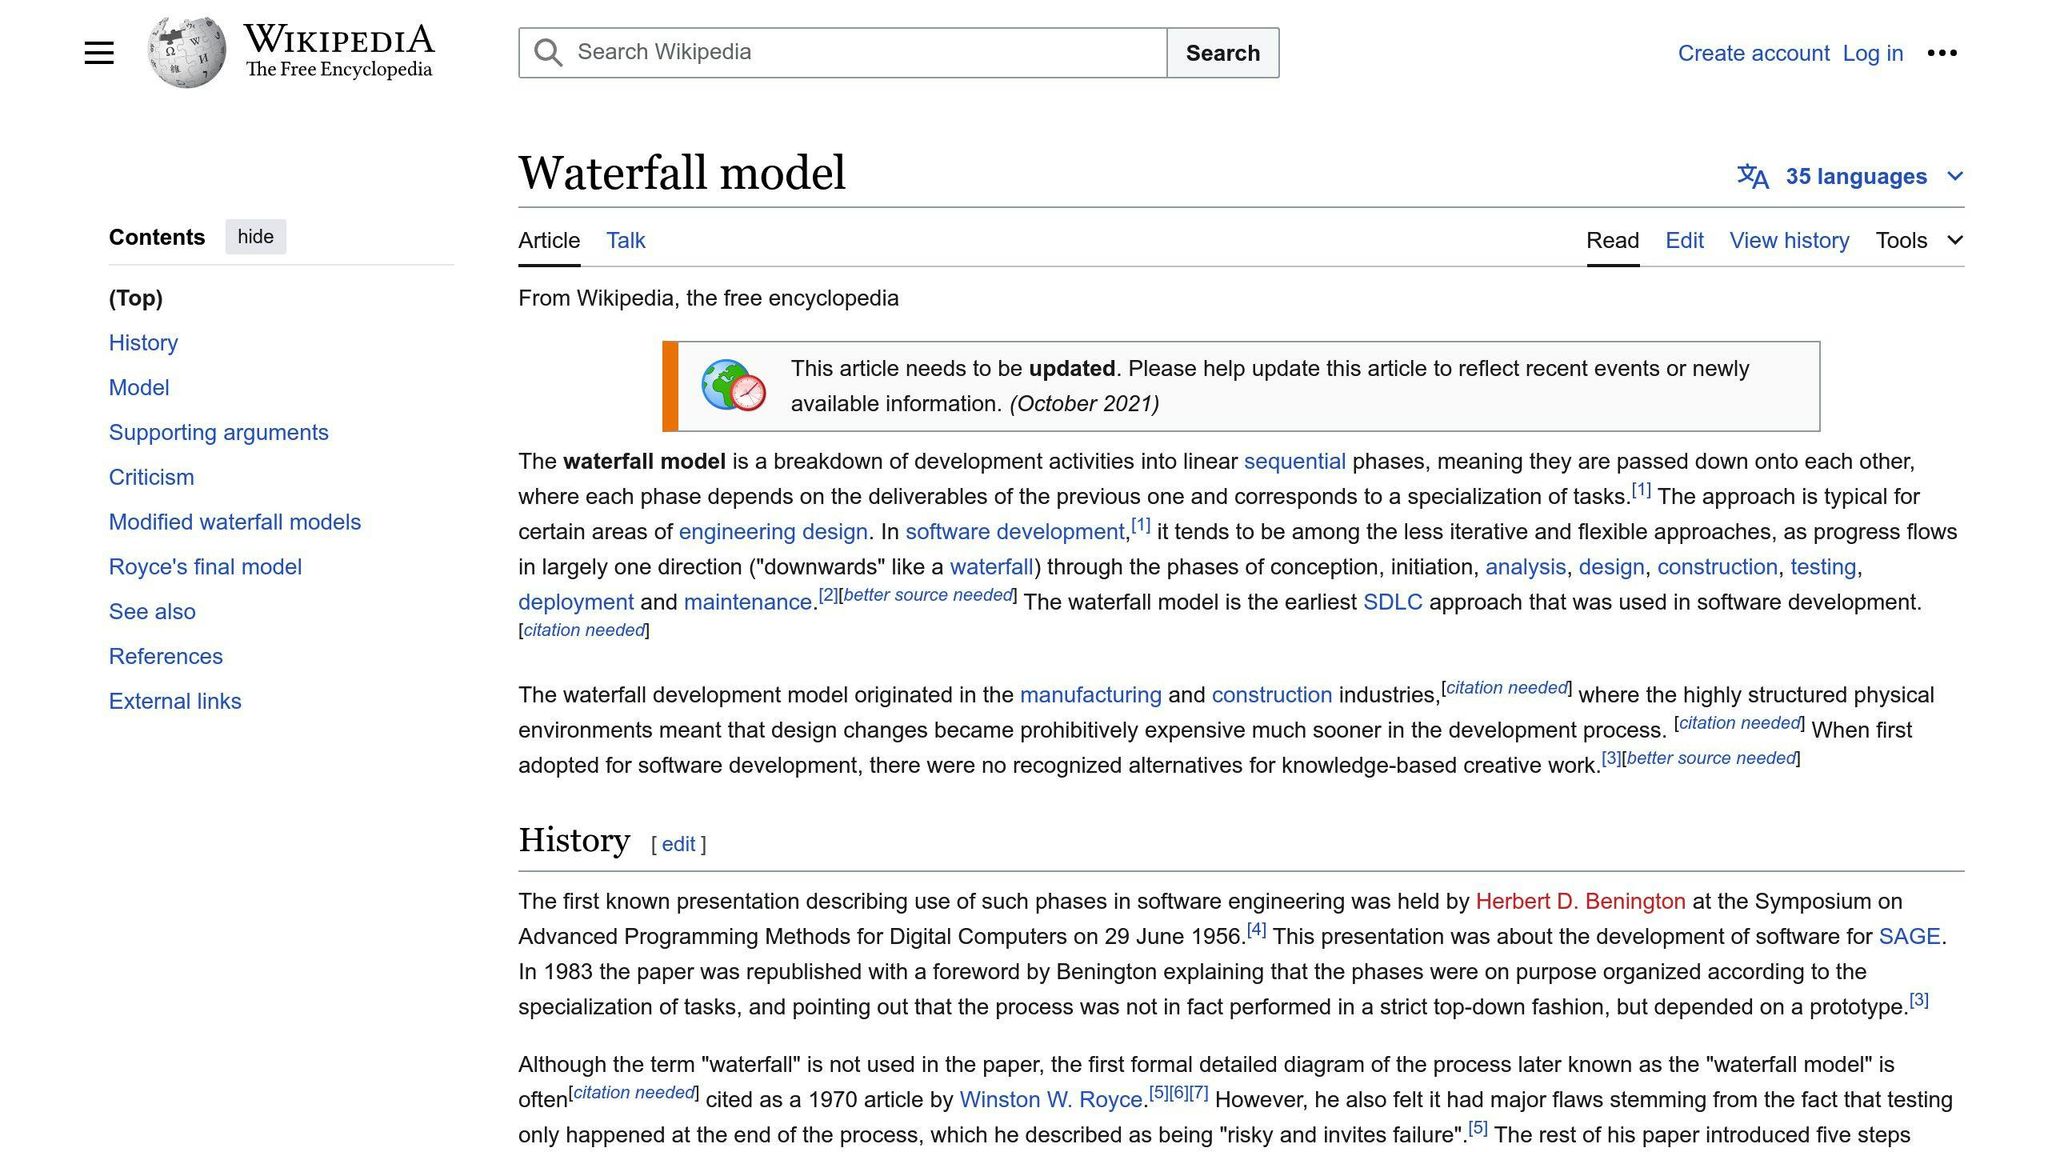Focus the Search Wikipedia input field
The width and height of the screenshot is (2048, 1152).
click(860, 53)
